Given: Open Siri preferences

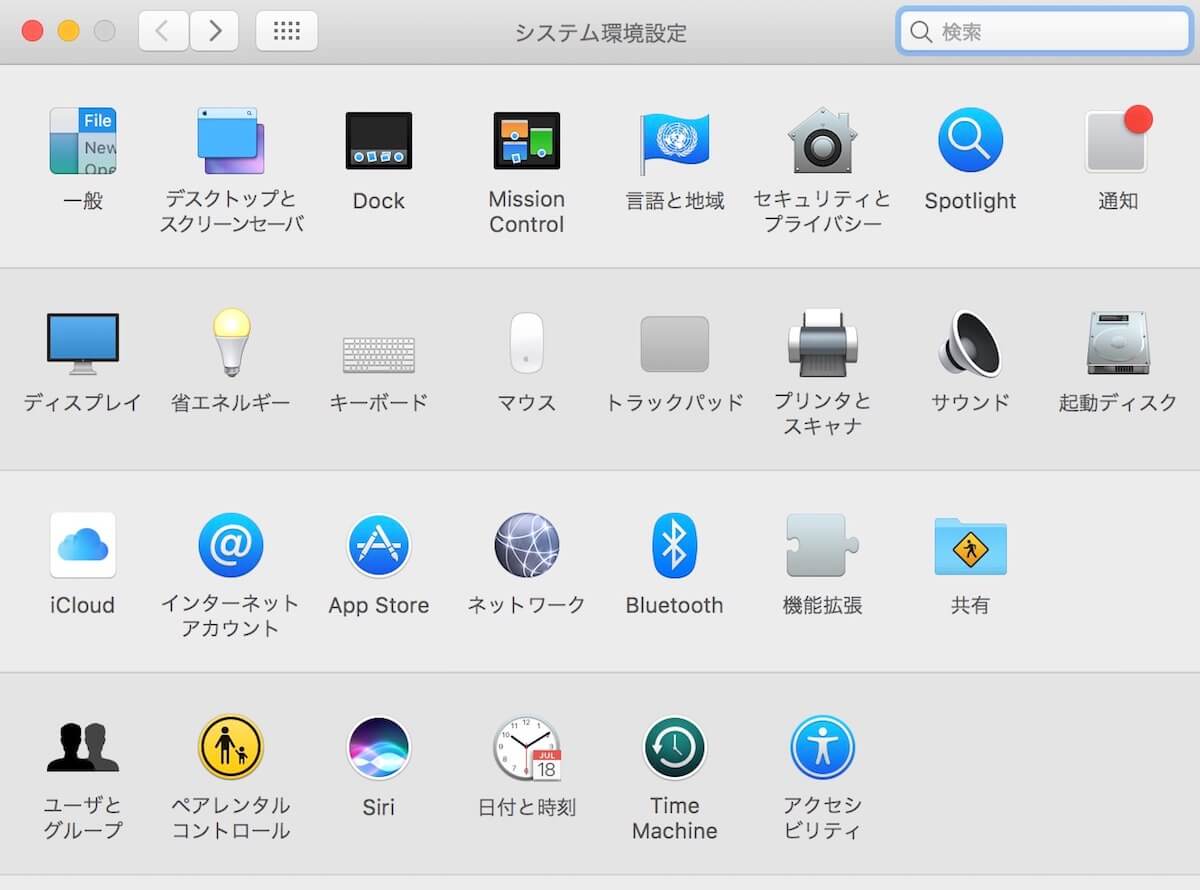Looking at the screenshot, I should (x=379, y=747).
